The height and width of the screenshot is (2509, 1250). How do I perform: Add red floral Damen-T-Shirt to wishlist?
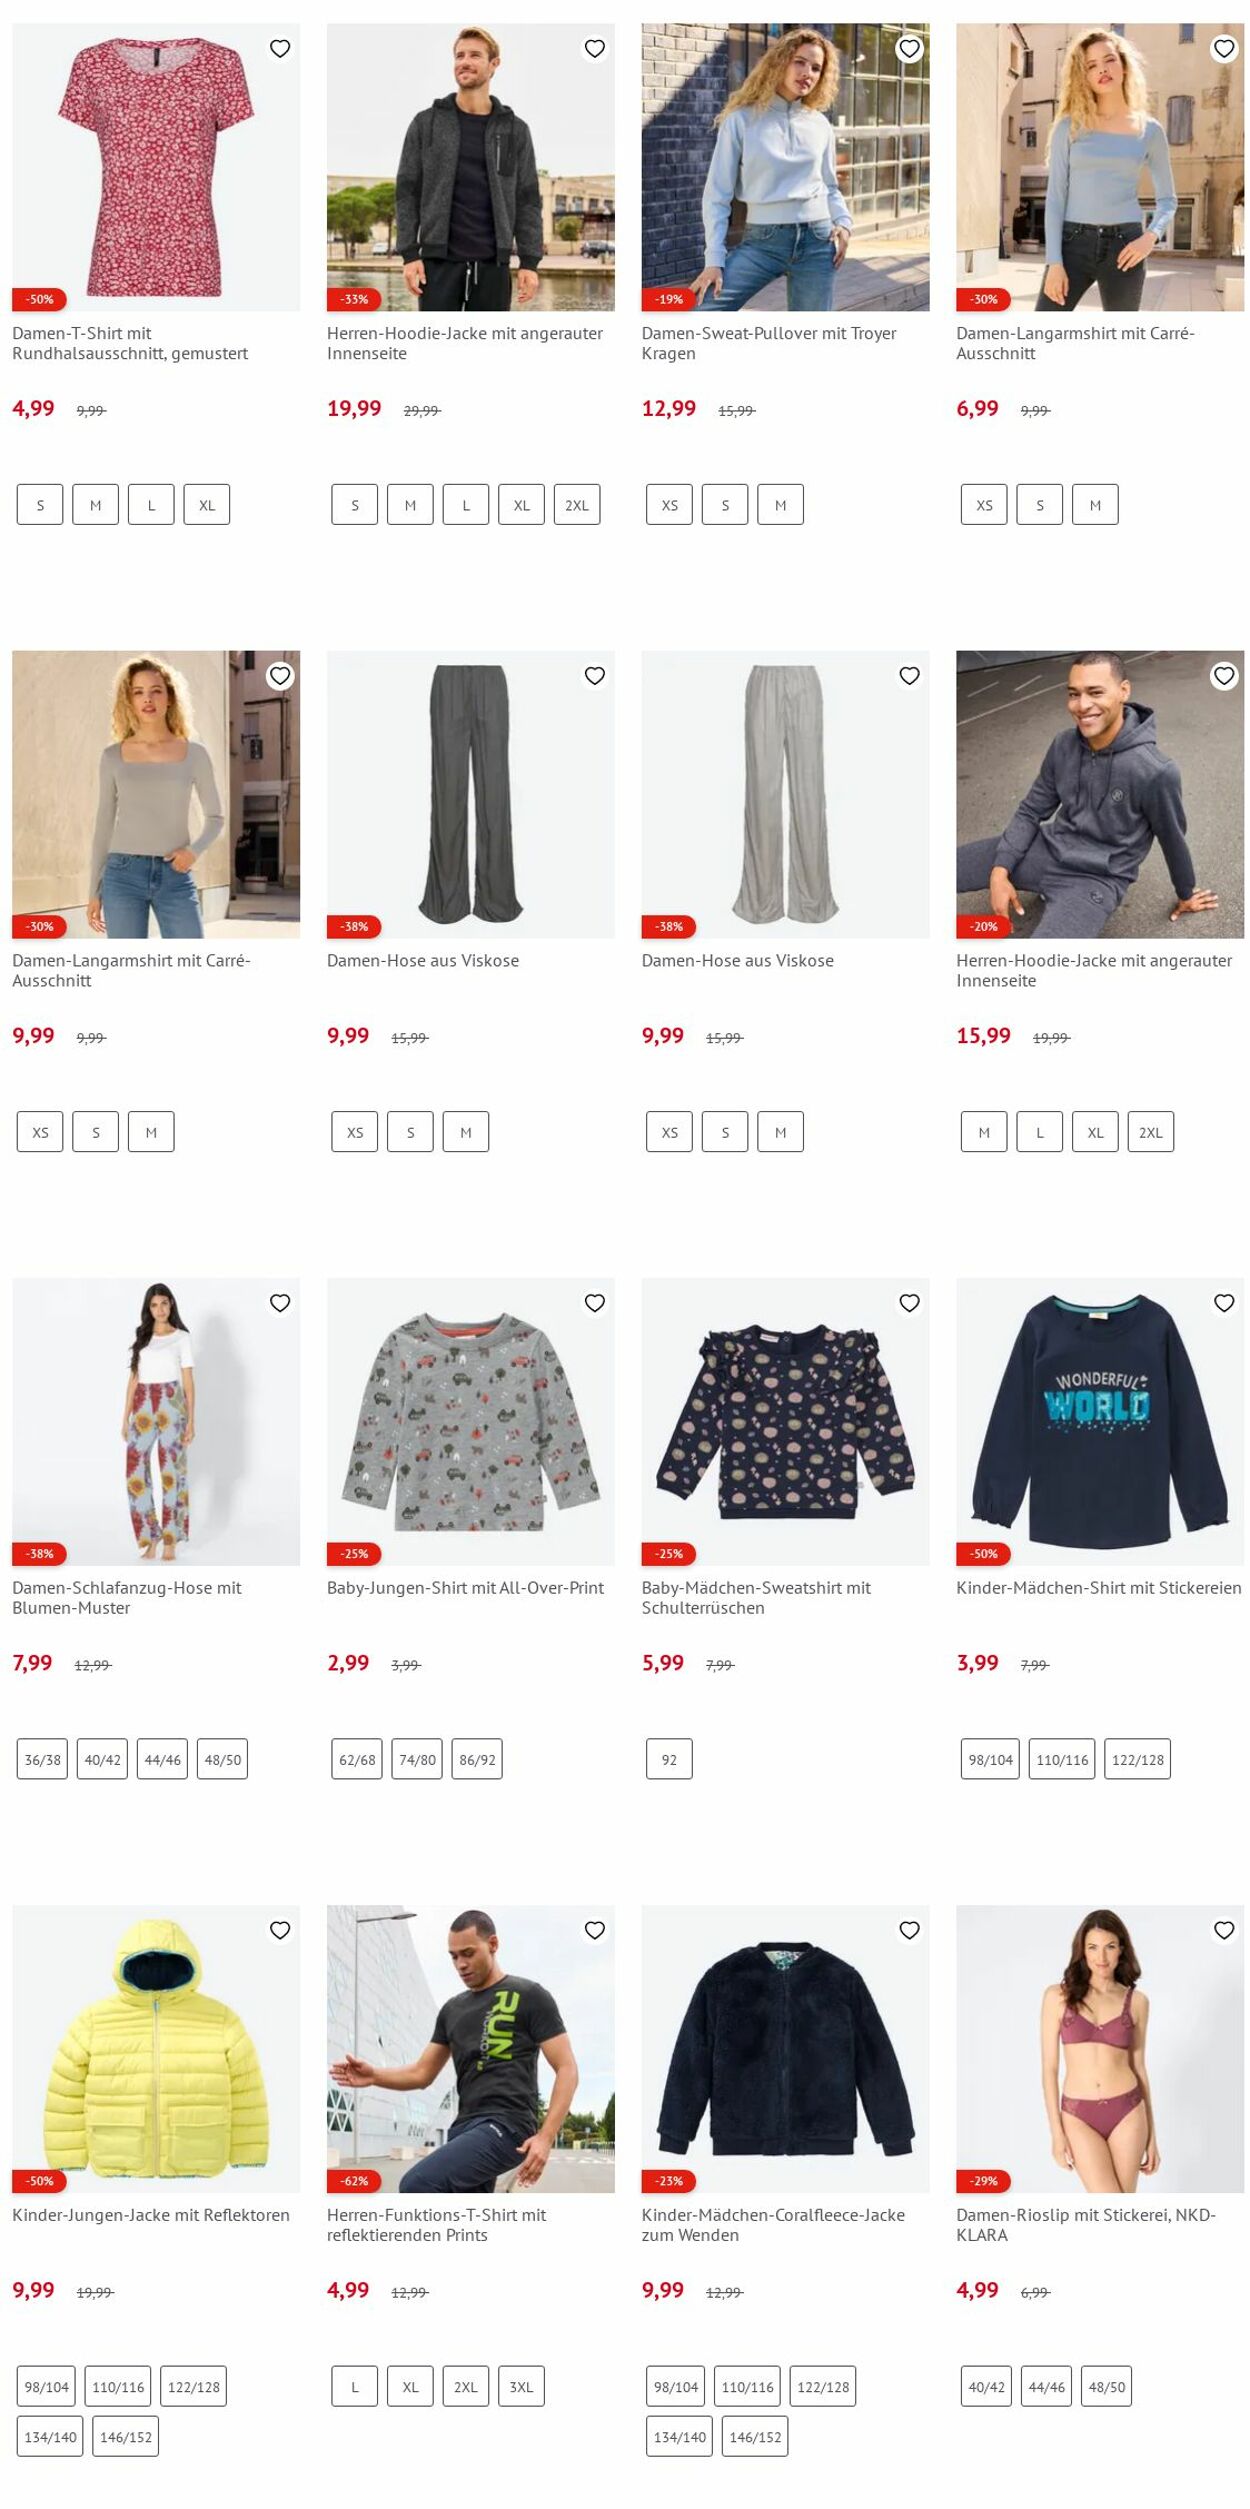pos(280,48)
